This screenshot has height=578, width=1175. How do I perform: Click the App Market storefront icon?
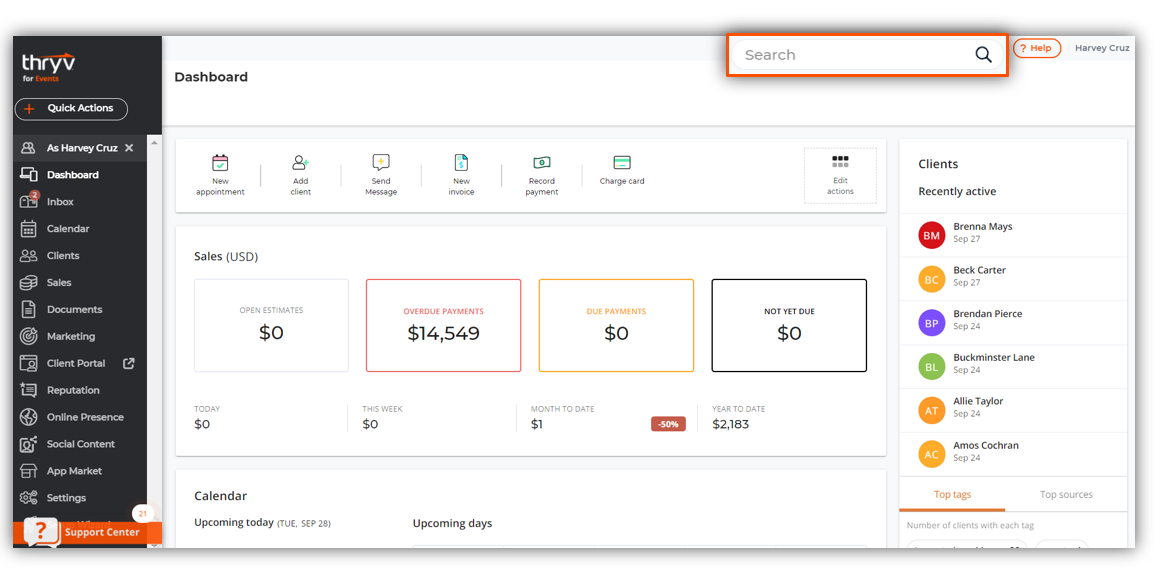pyautogui.click(x=28, y=471)
